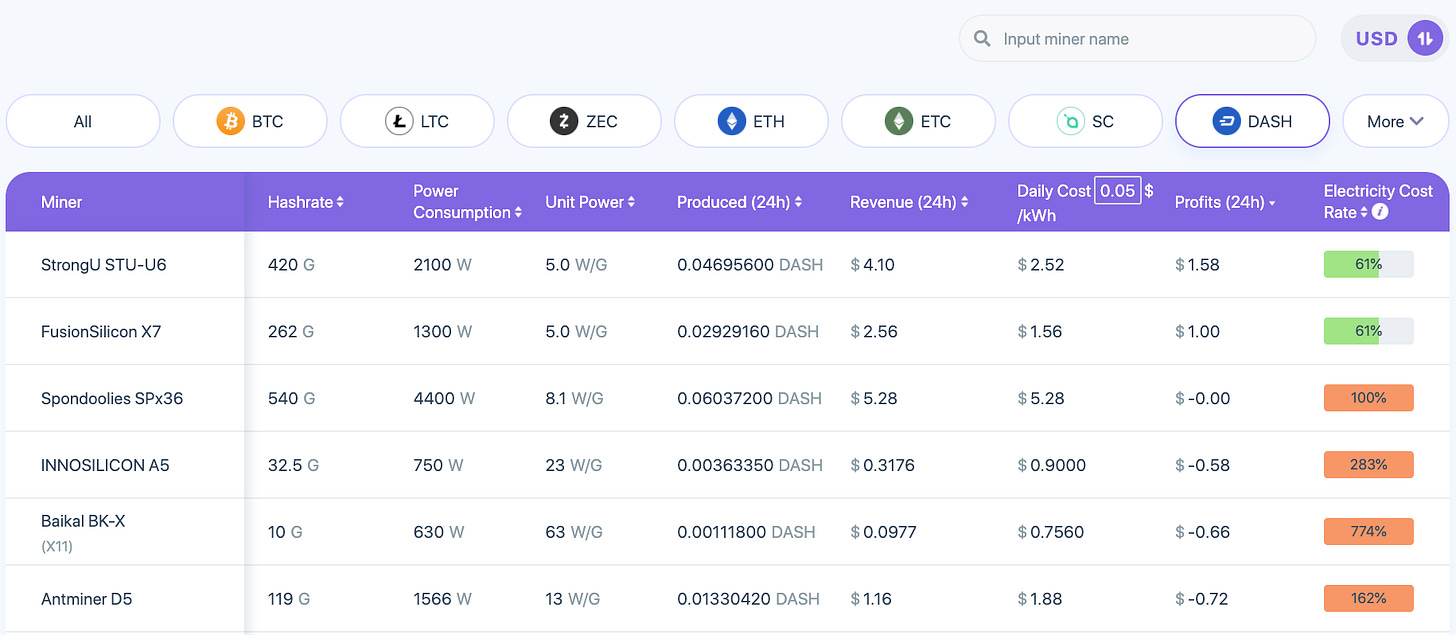
Task: Click the Dash logo icon
Action: coord(1227,122)
